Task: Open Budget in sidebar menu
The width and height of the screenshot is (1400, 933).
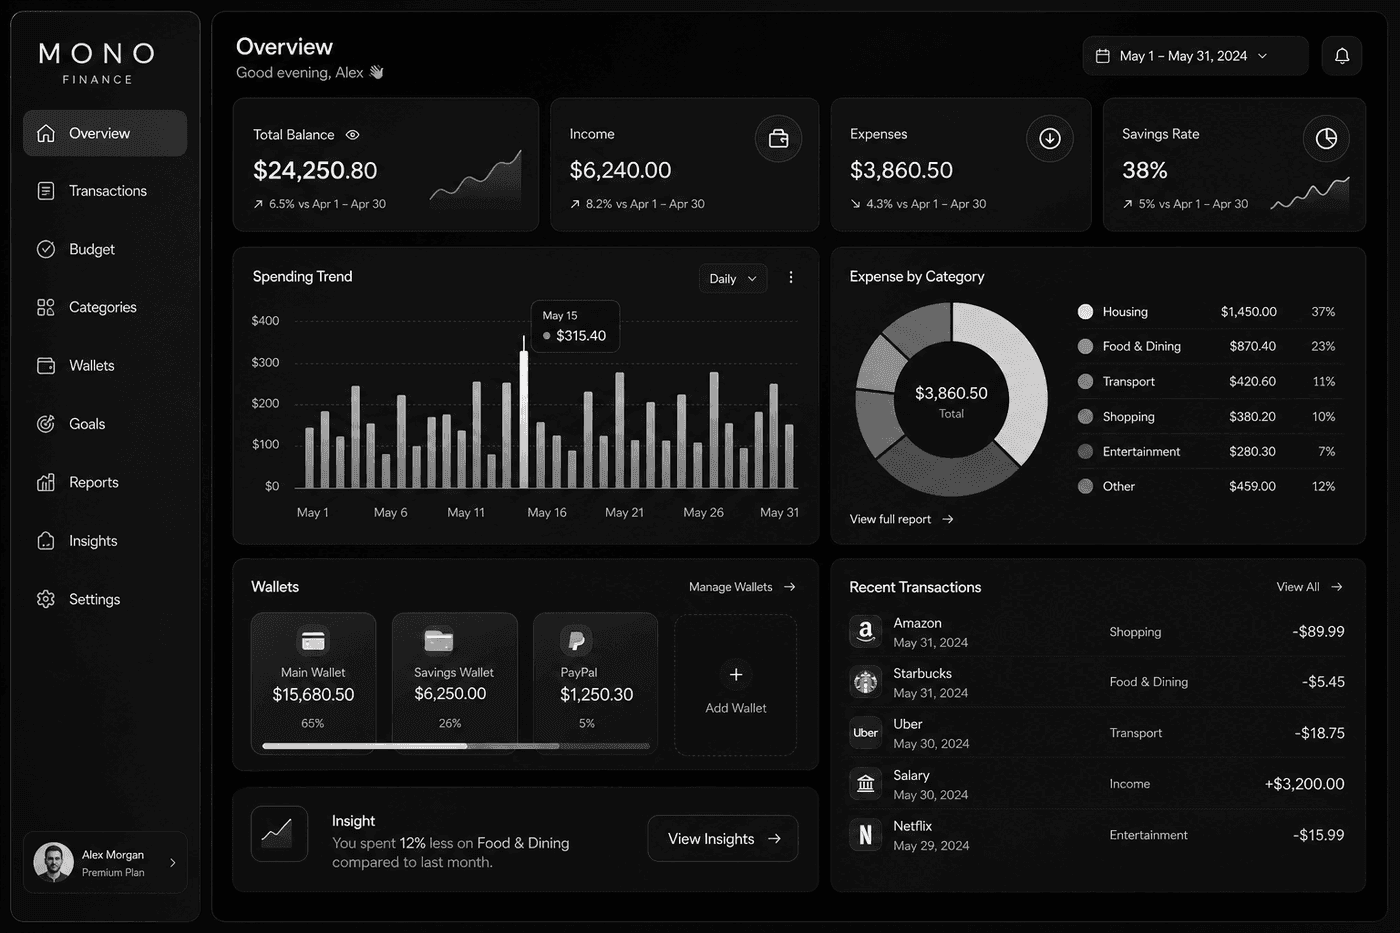Action: tap(105, 249)
